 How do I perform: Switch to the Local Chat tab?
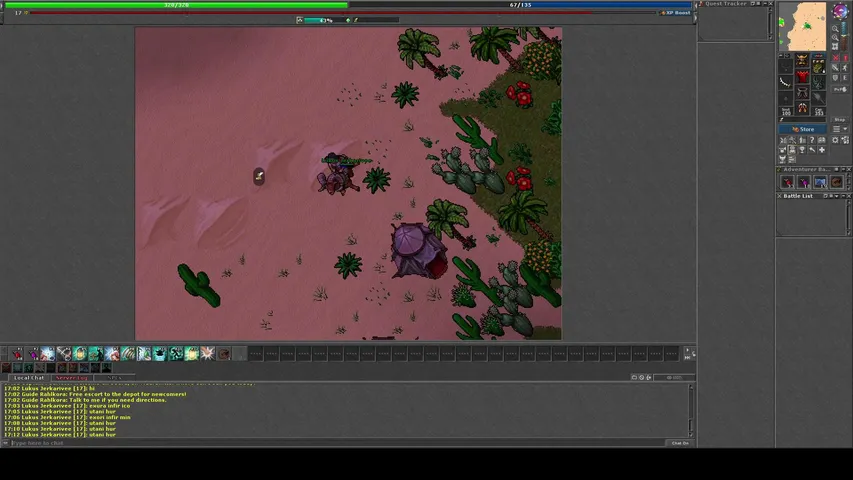coord(29,378)
